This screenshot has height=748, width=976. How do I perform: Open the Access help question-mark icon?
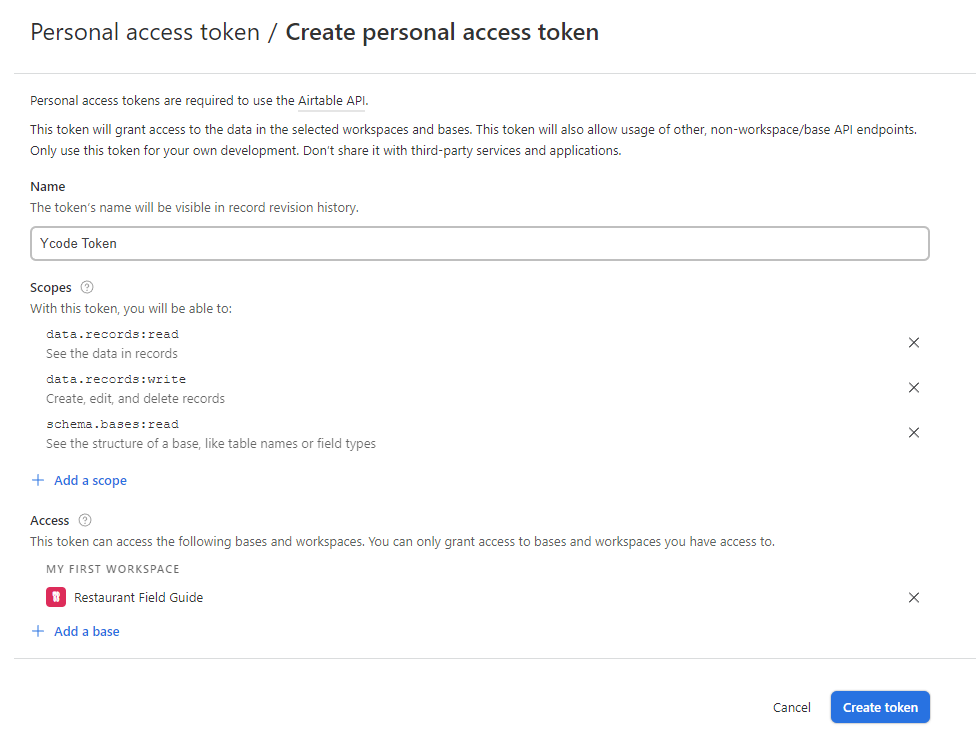click(x=85, y=520)
